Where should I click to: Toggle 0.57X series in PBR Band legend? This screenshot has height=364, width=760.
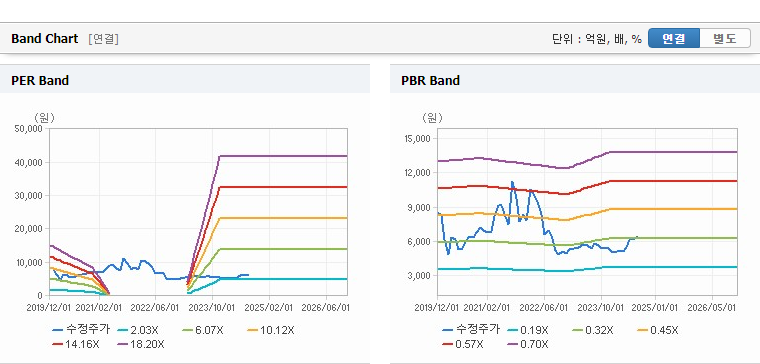tap(462, 344)
